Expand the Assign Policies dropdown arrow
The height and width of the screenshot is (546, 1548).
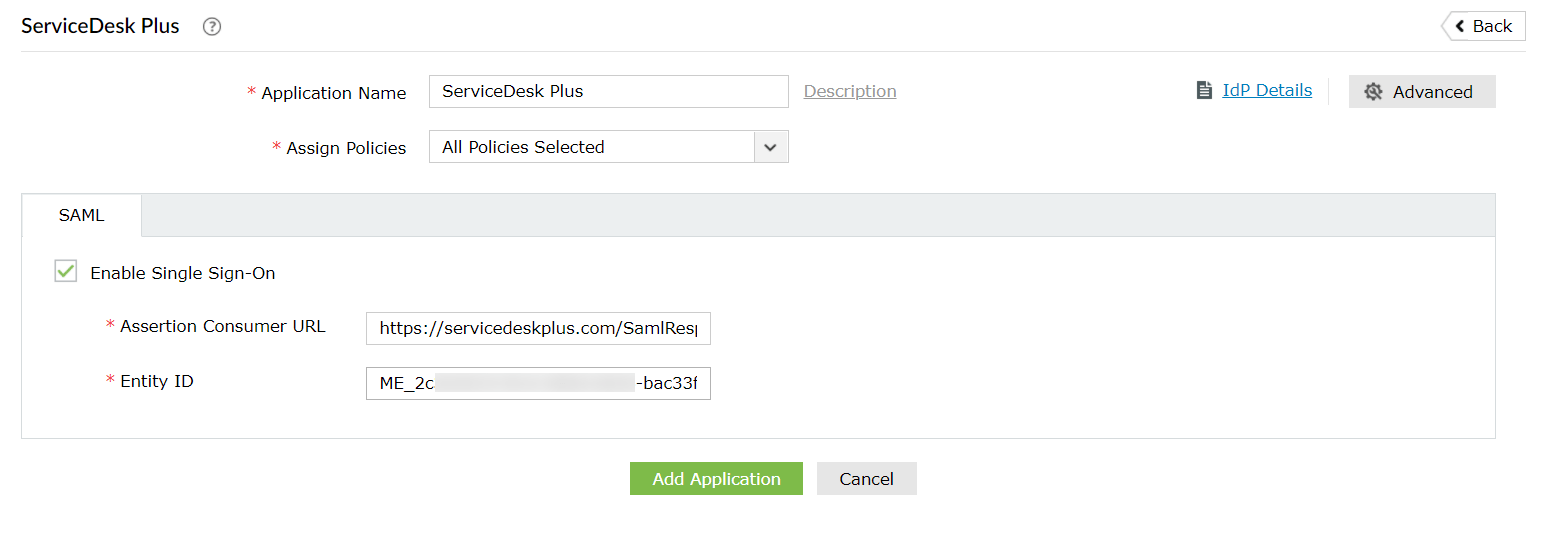point(770,147)
